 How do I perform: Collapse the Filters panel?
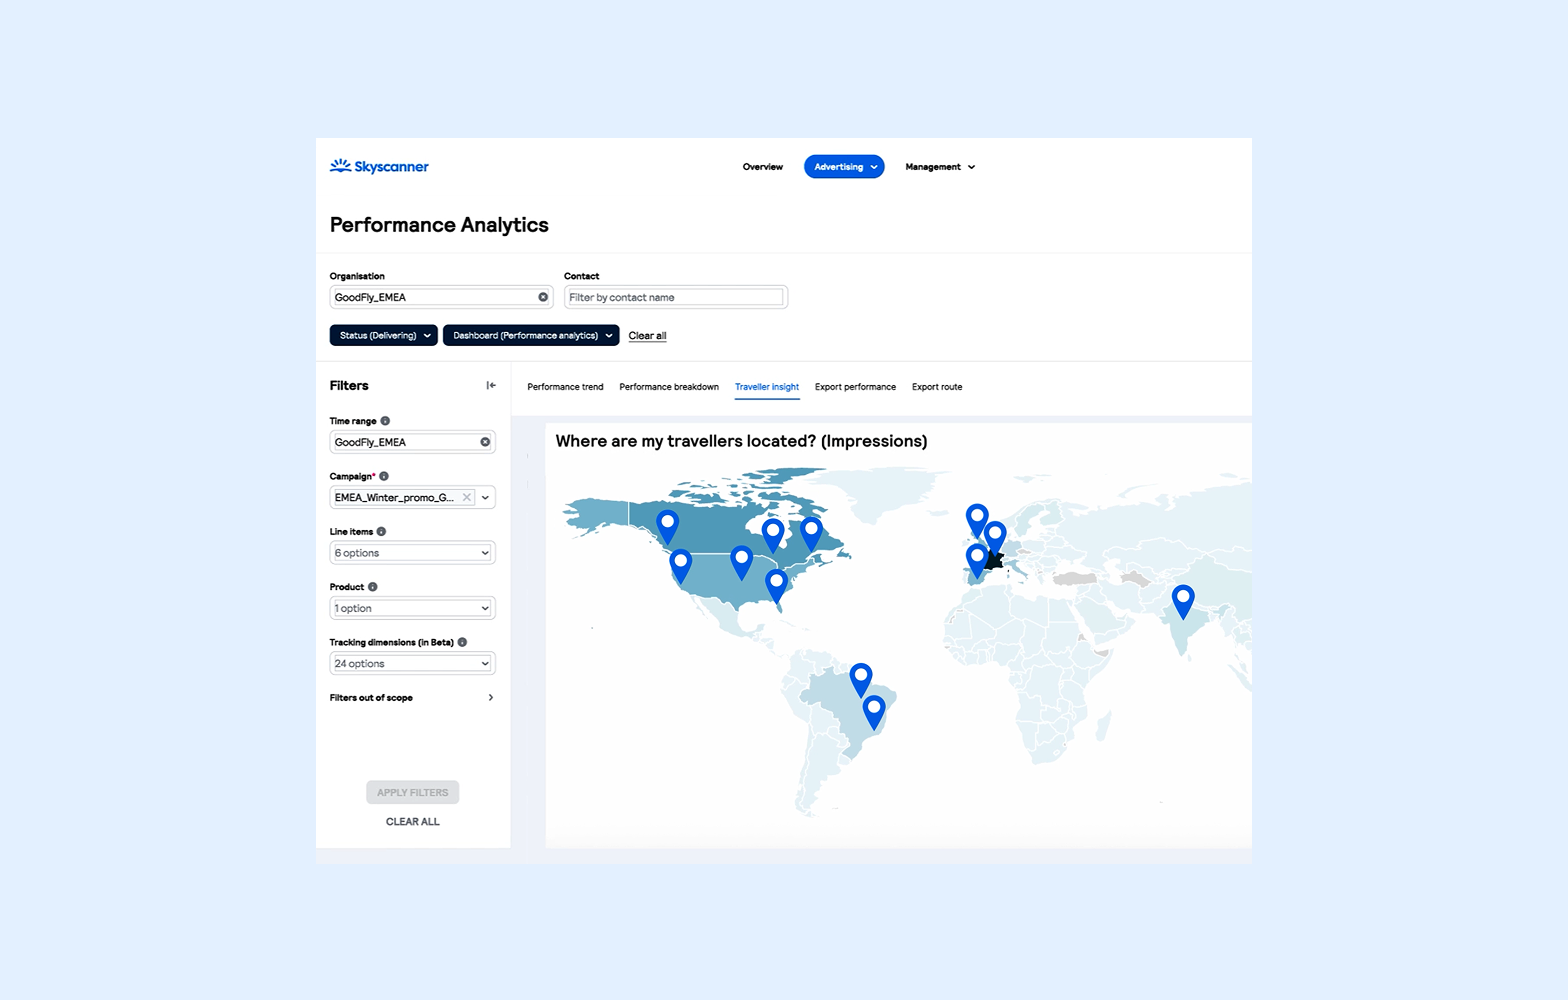point(491,386)
